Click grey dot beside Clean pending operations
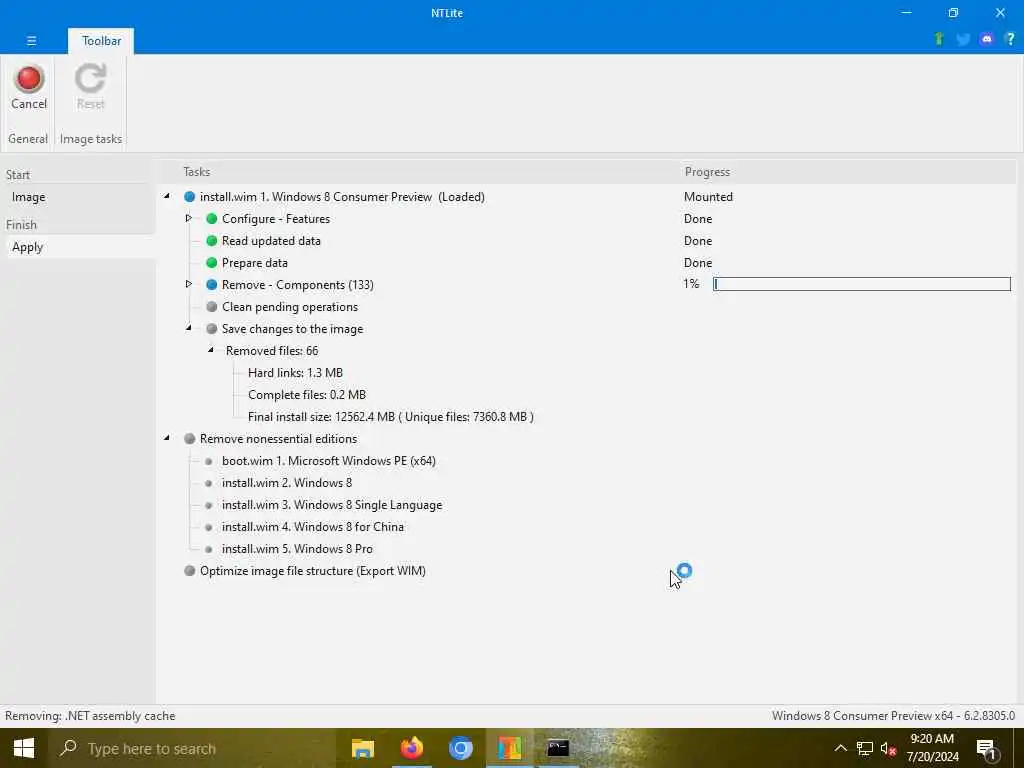The height and width of the screenshot is (768, 1024). (x=212, y=307)
